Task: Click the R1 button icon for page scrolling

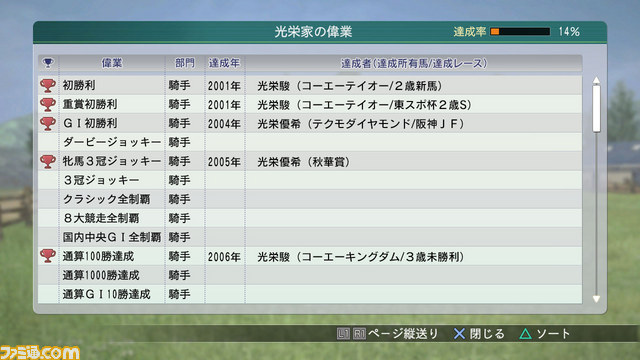Action: click(x=359, y=334)
